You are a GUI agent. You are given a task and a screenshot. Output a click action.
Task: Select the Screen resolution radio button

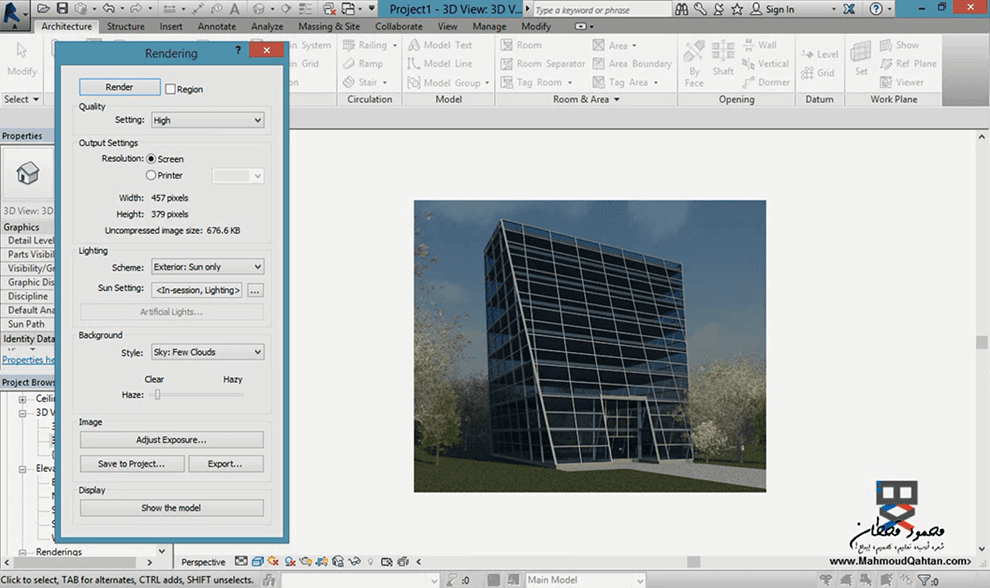152,158
